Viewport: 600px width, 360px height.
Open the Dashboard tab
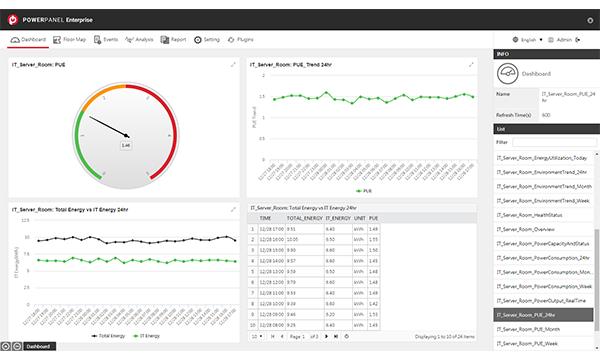click(28, 39)
